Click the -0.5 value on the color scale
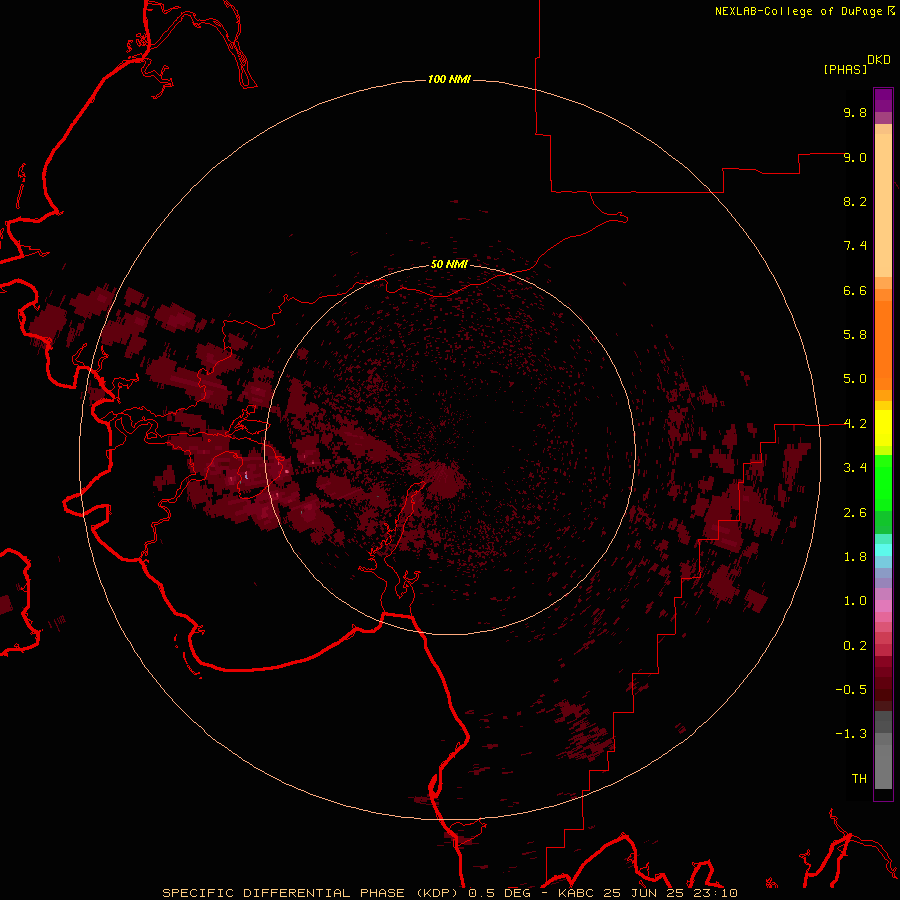The image size is (900, 900). 851,690
